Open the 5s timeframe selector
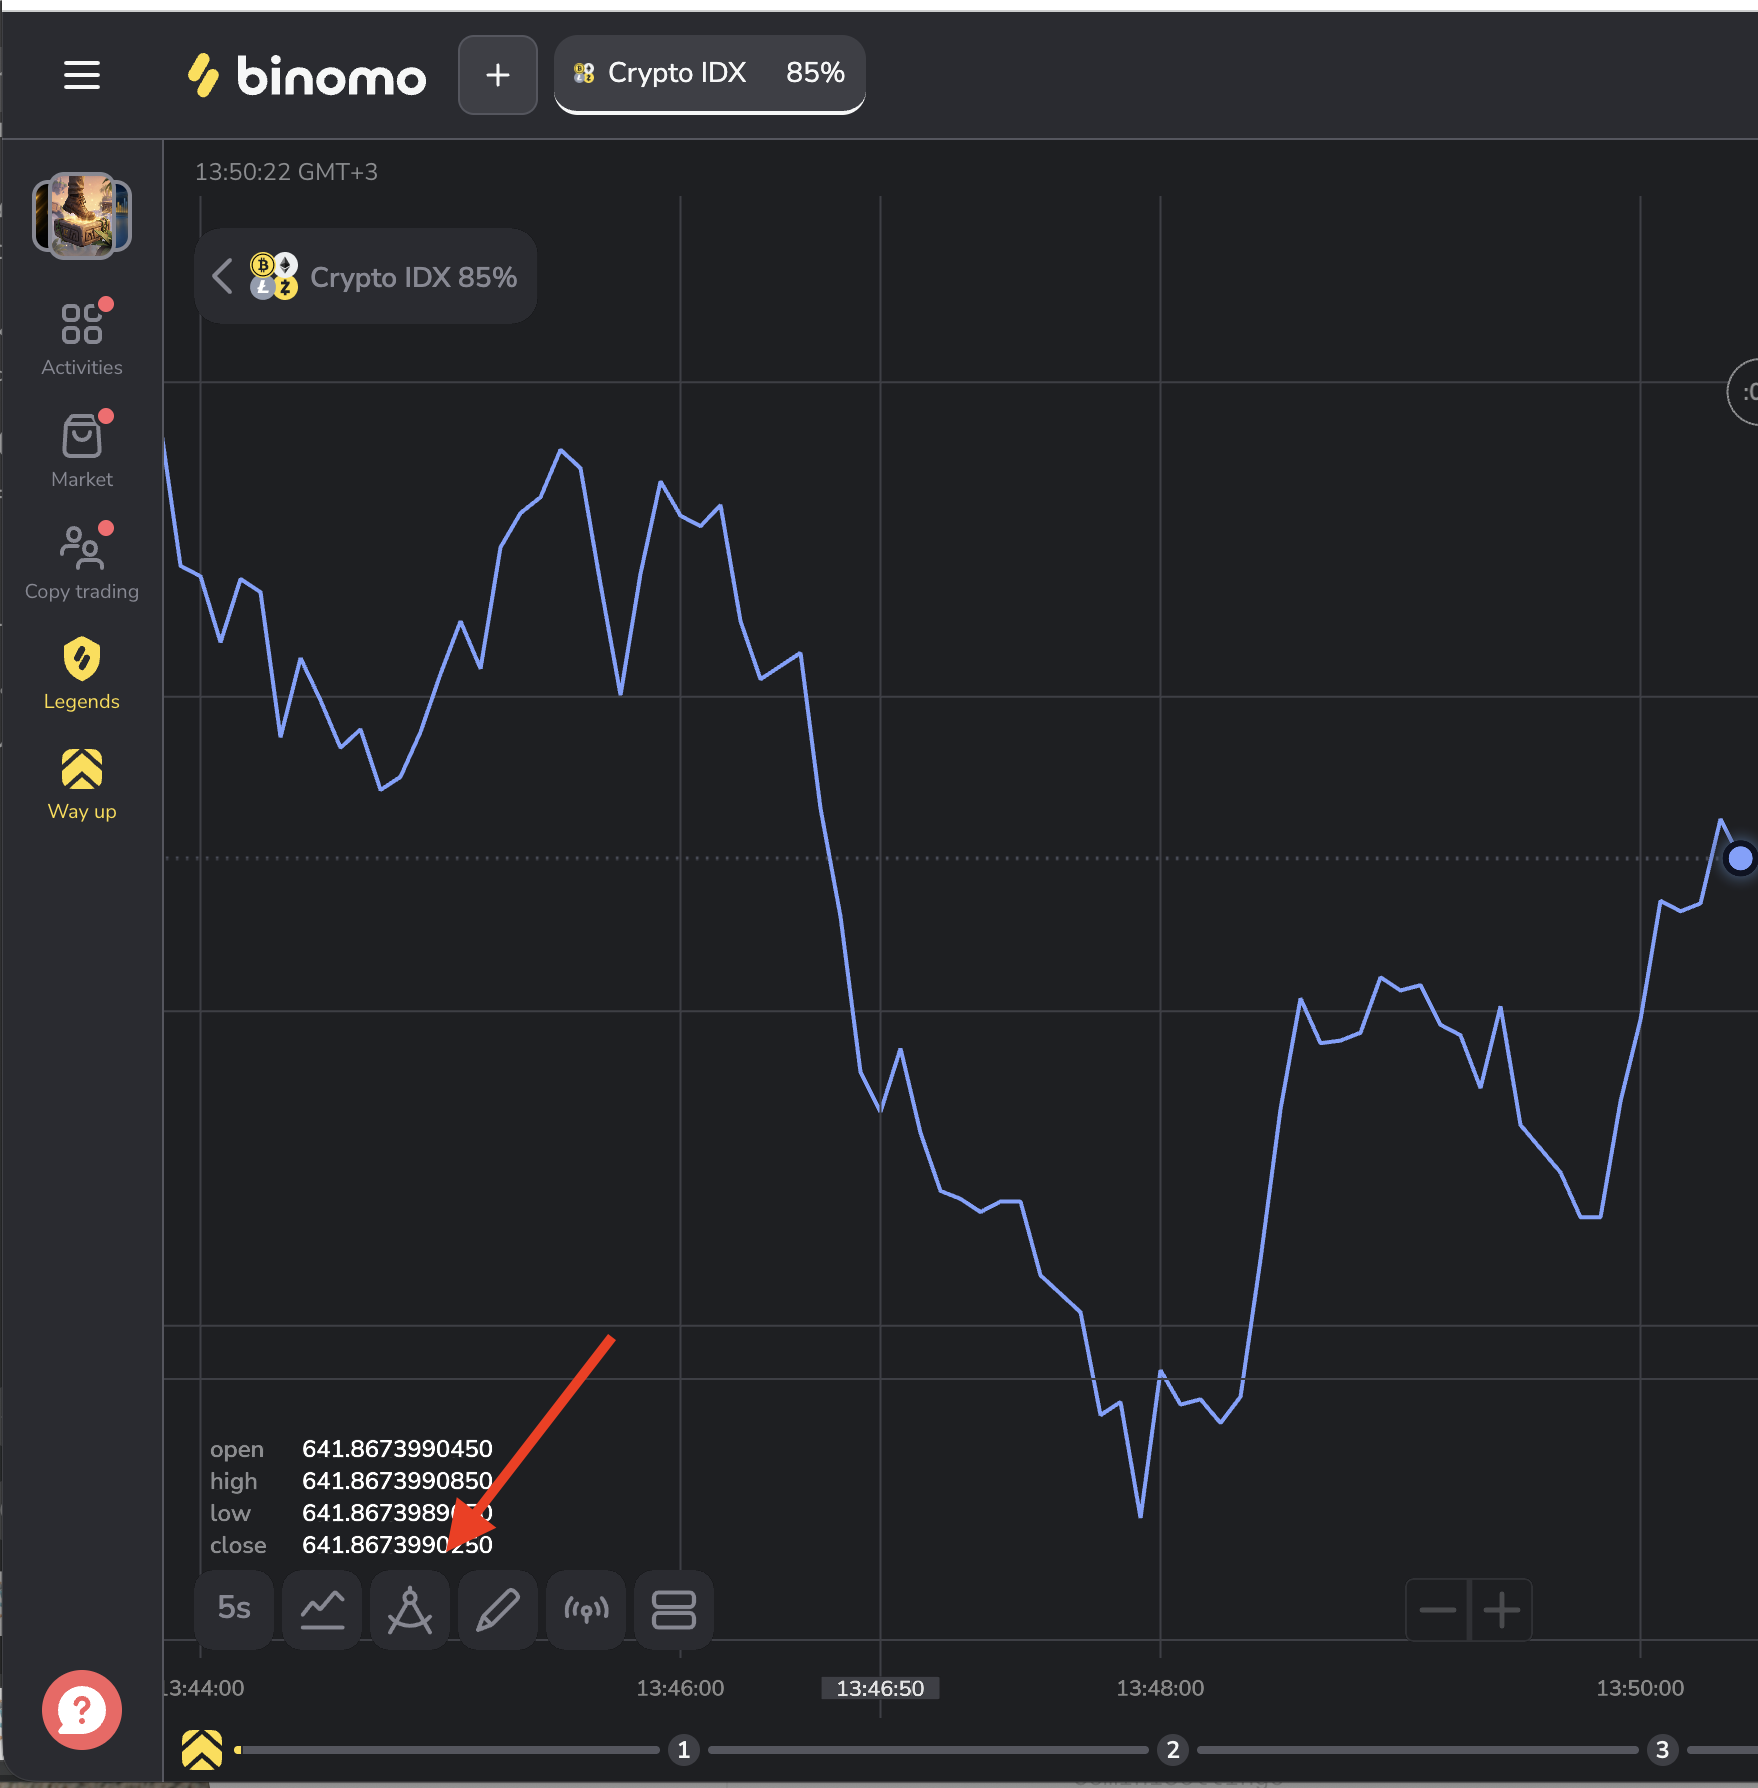Screen dimensions: 1758x1788 (234, 1608)
